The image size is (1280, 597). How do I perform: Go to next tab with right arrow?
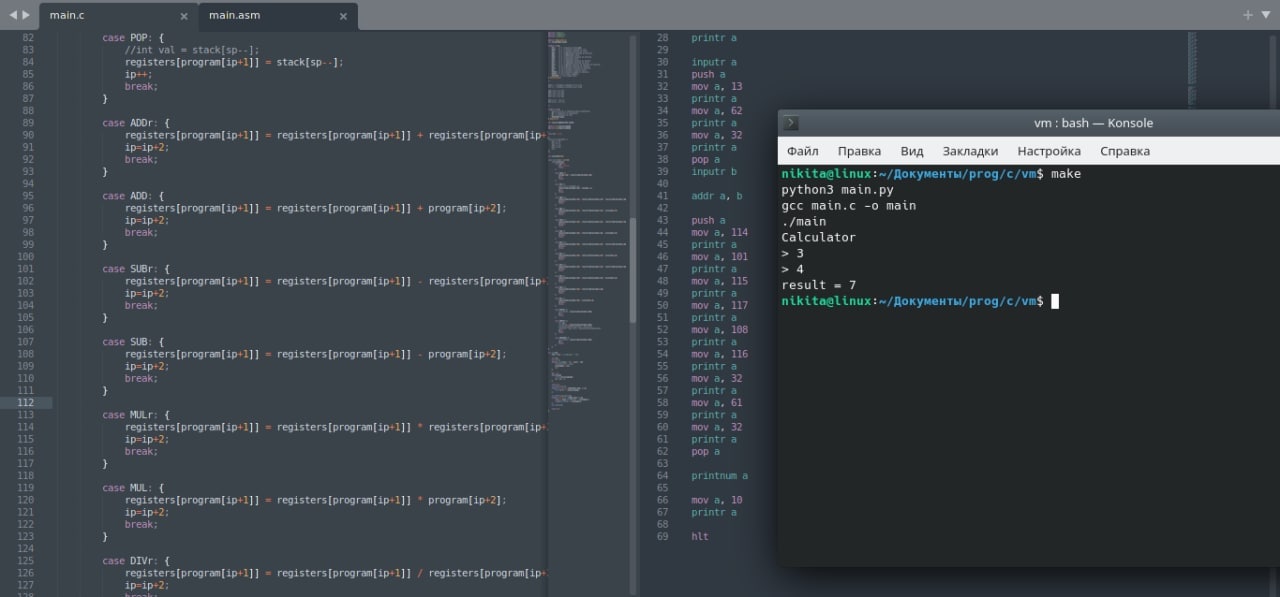[x=26, y=15]
